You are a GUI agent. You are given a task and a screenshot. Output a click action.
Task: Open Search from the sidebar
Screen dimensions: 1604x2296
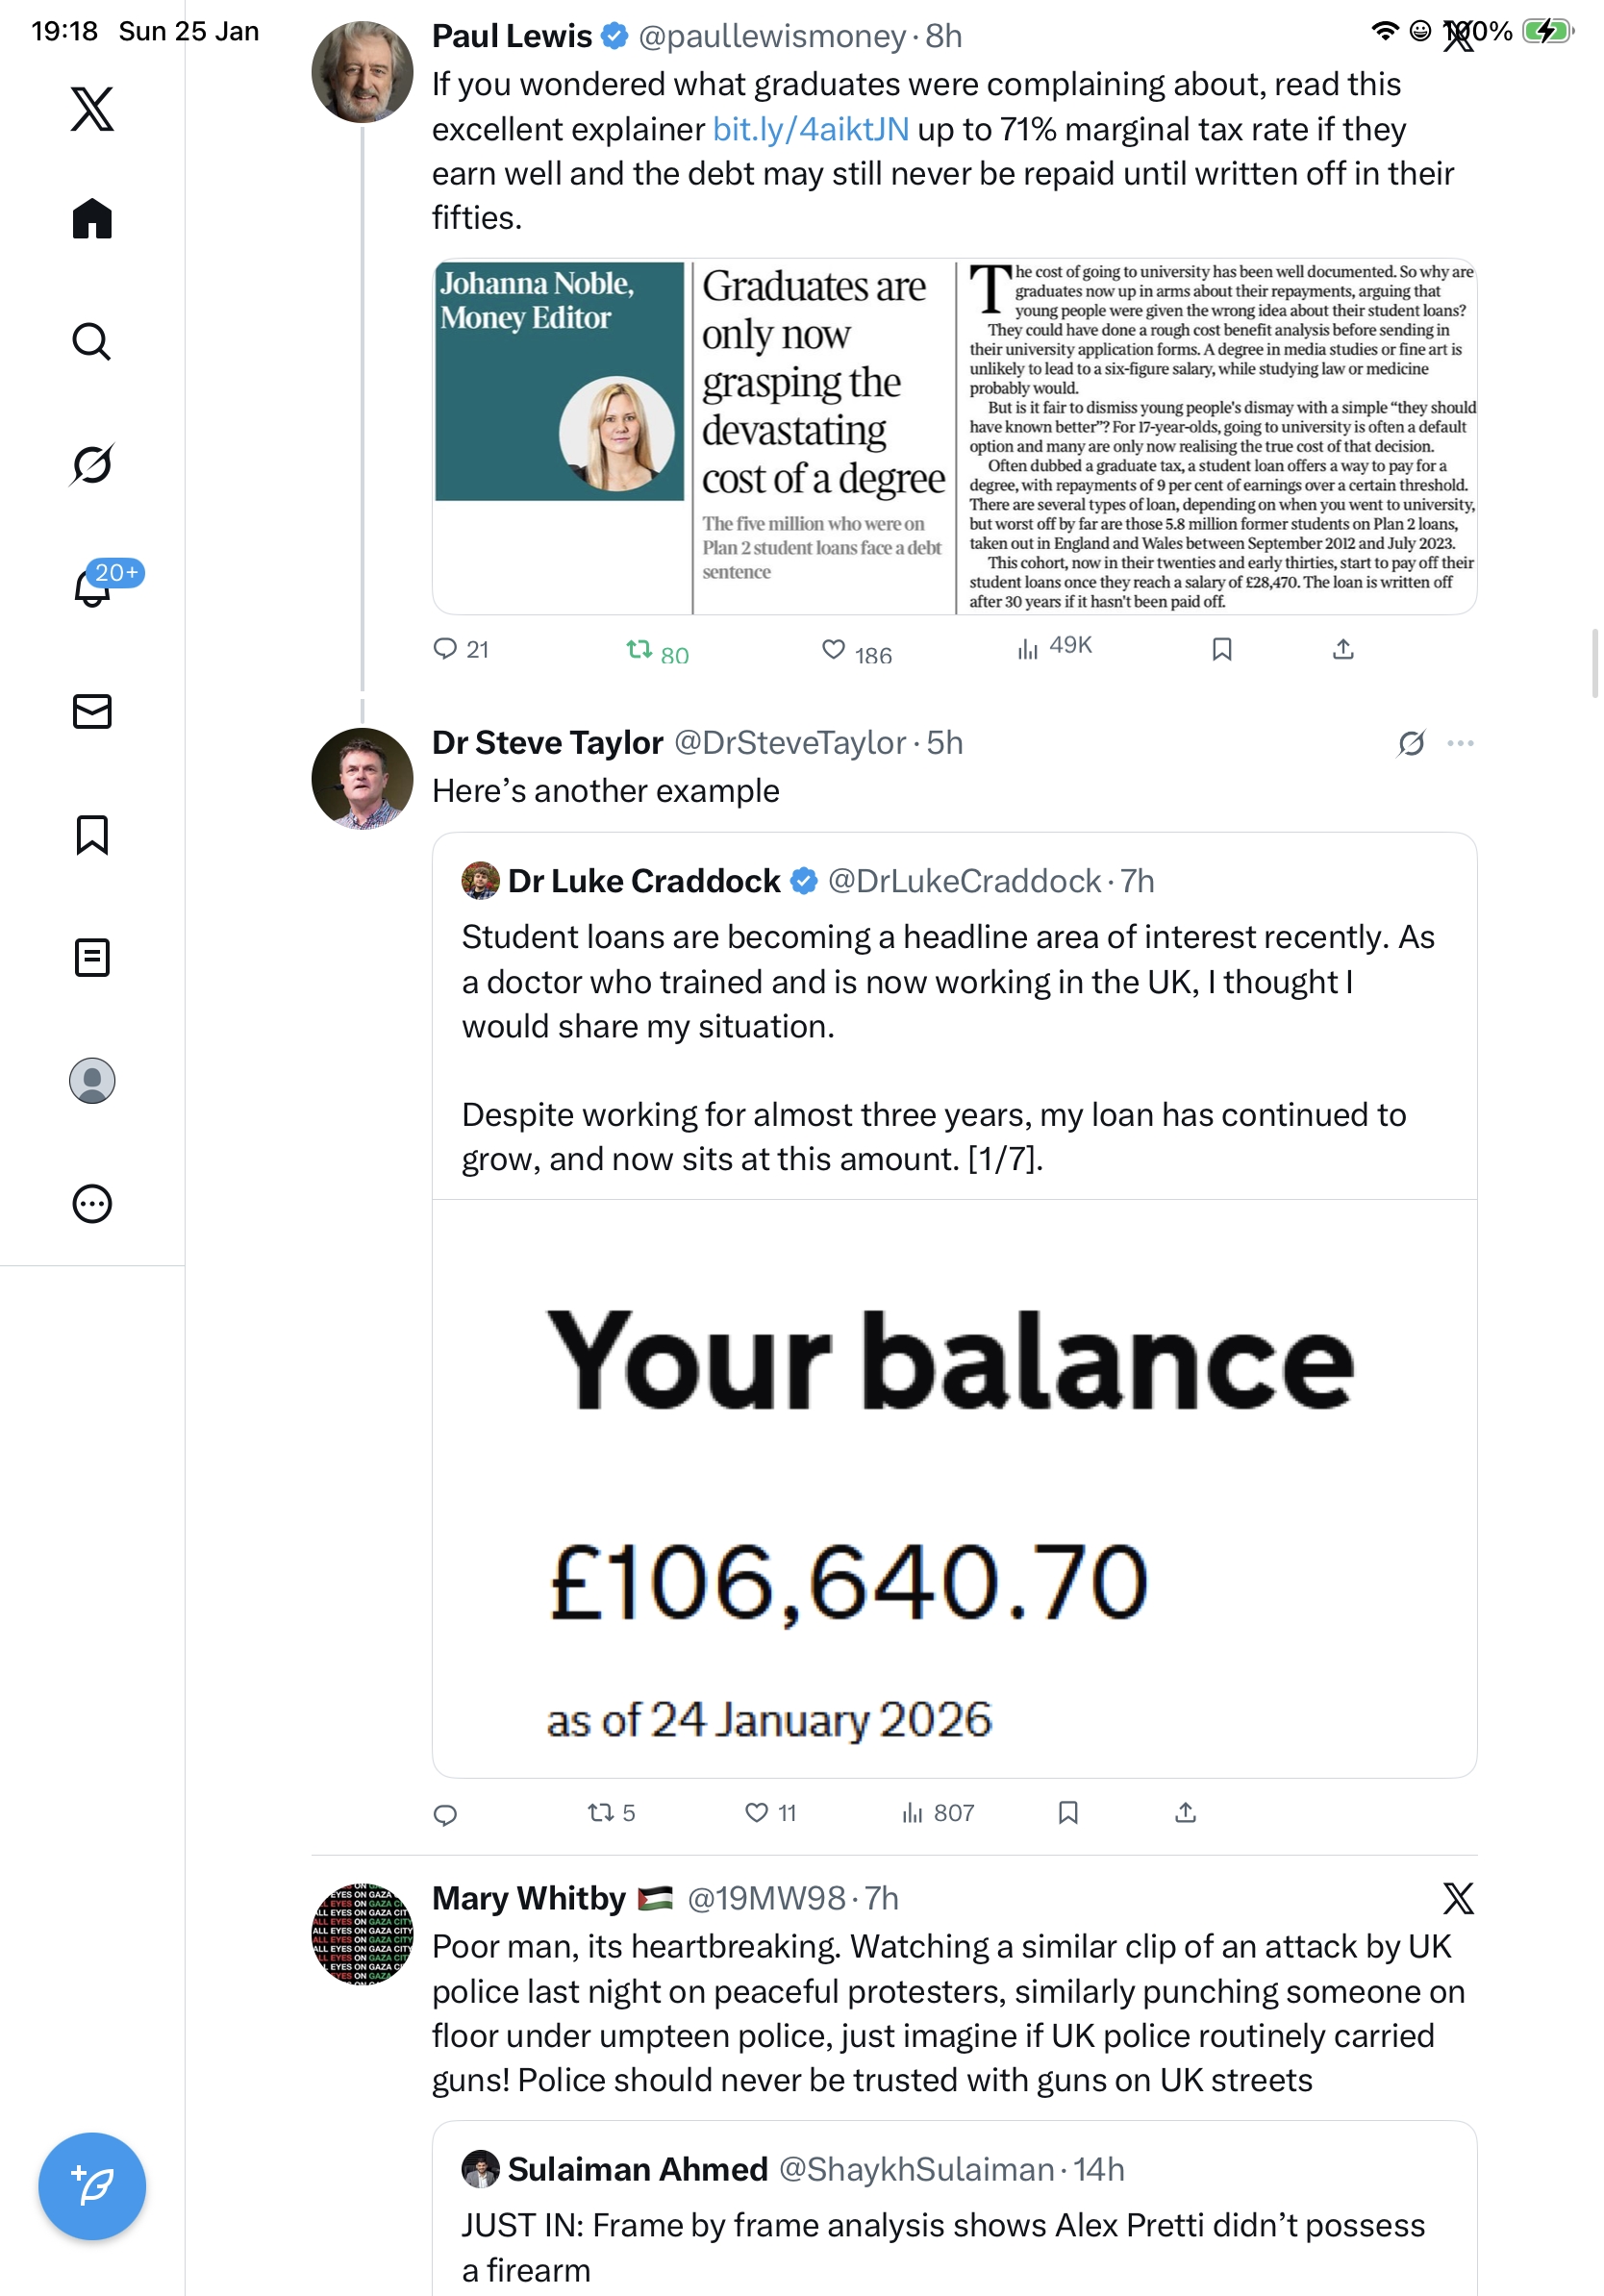92,342
